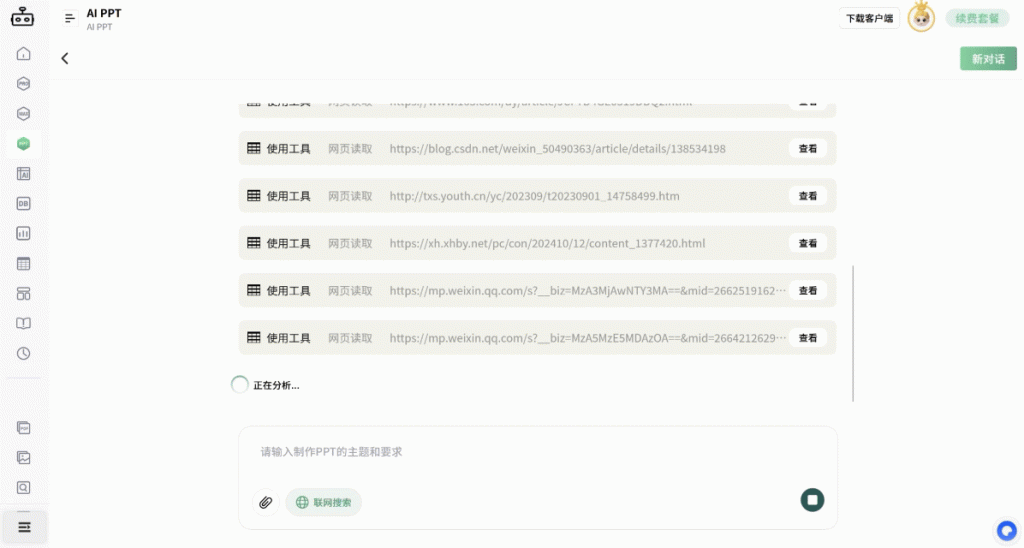Open the user avatar profile
This screenshot has width=1024, height=548.
point(921,18)
